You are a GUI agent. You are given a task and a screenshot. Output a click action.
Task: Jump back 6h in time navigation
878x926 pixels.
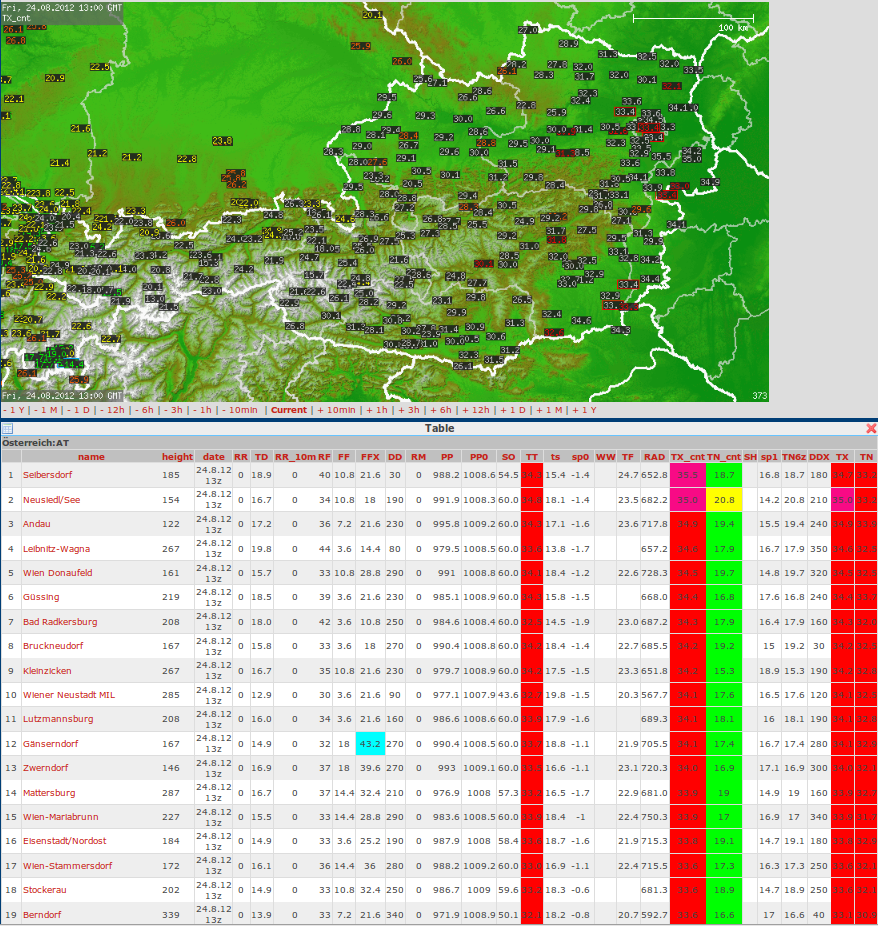click(x=144, y=410)
